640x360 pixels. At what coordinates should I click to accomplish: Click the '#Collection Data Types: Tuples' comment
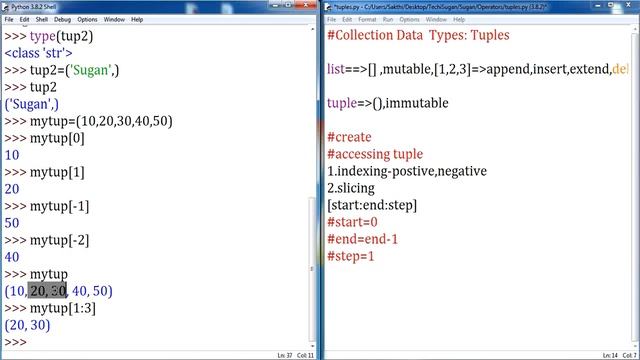pyautogui.click(x=418, y=35)
